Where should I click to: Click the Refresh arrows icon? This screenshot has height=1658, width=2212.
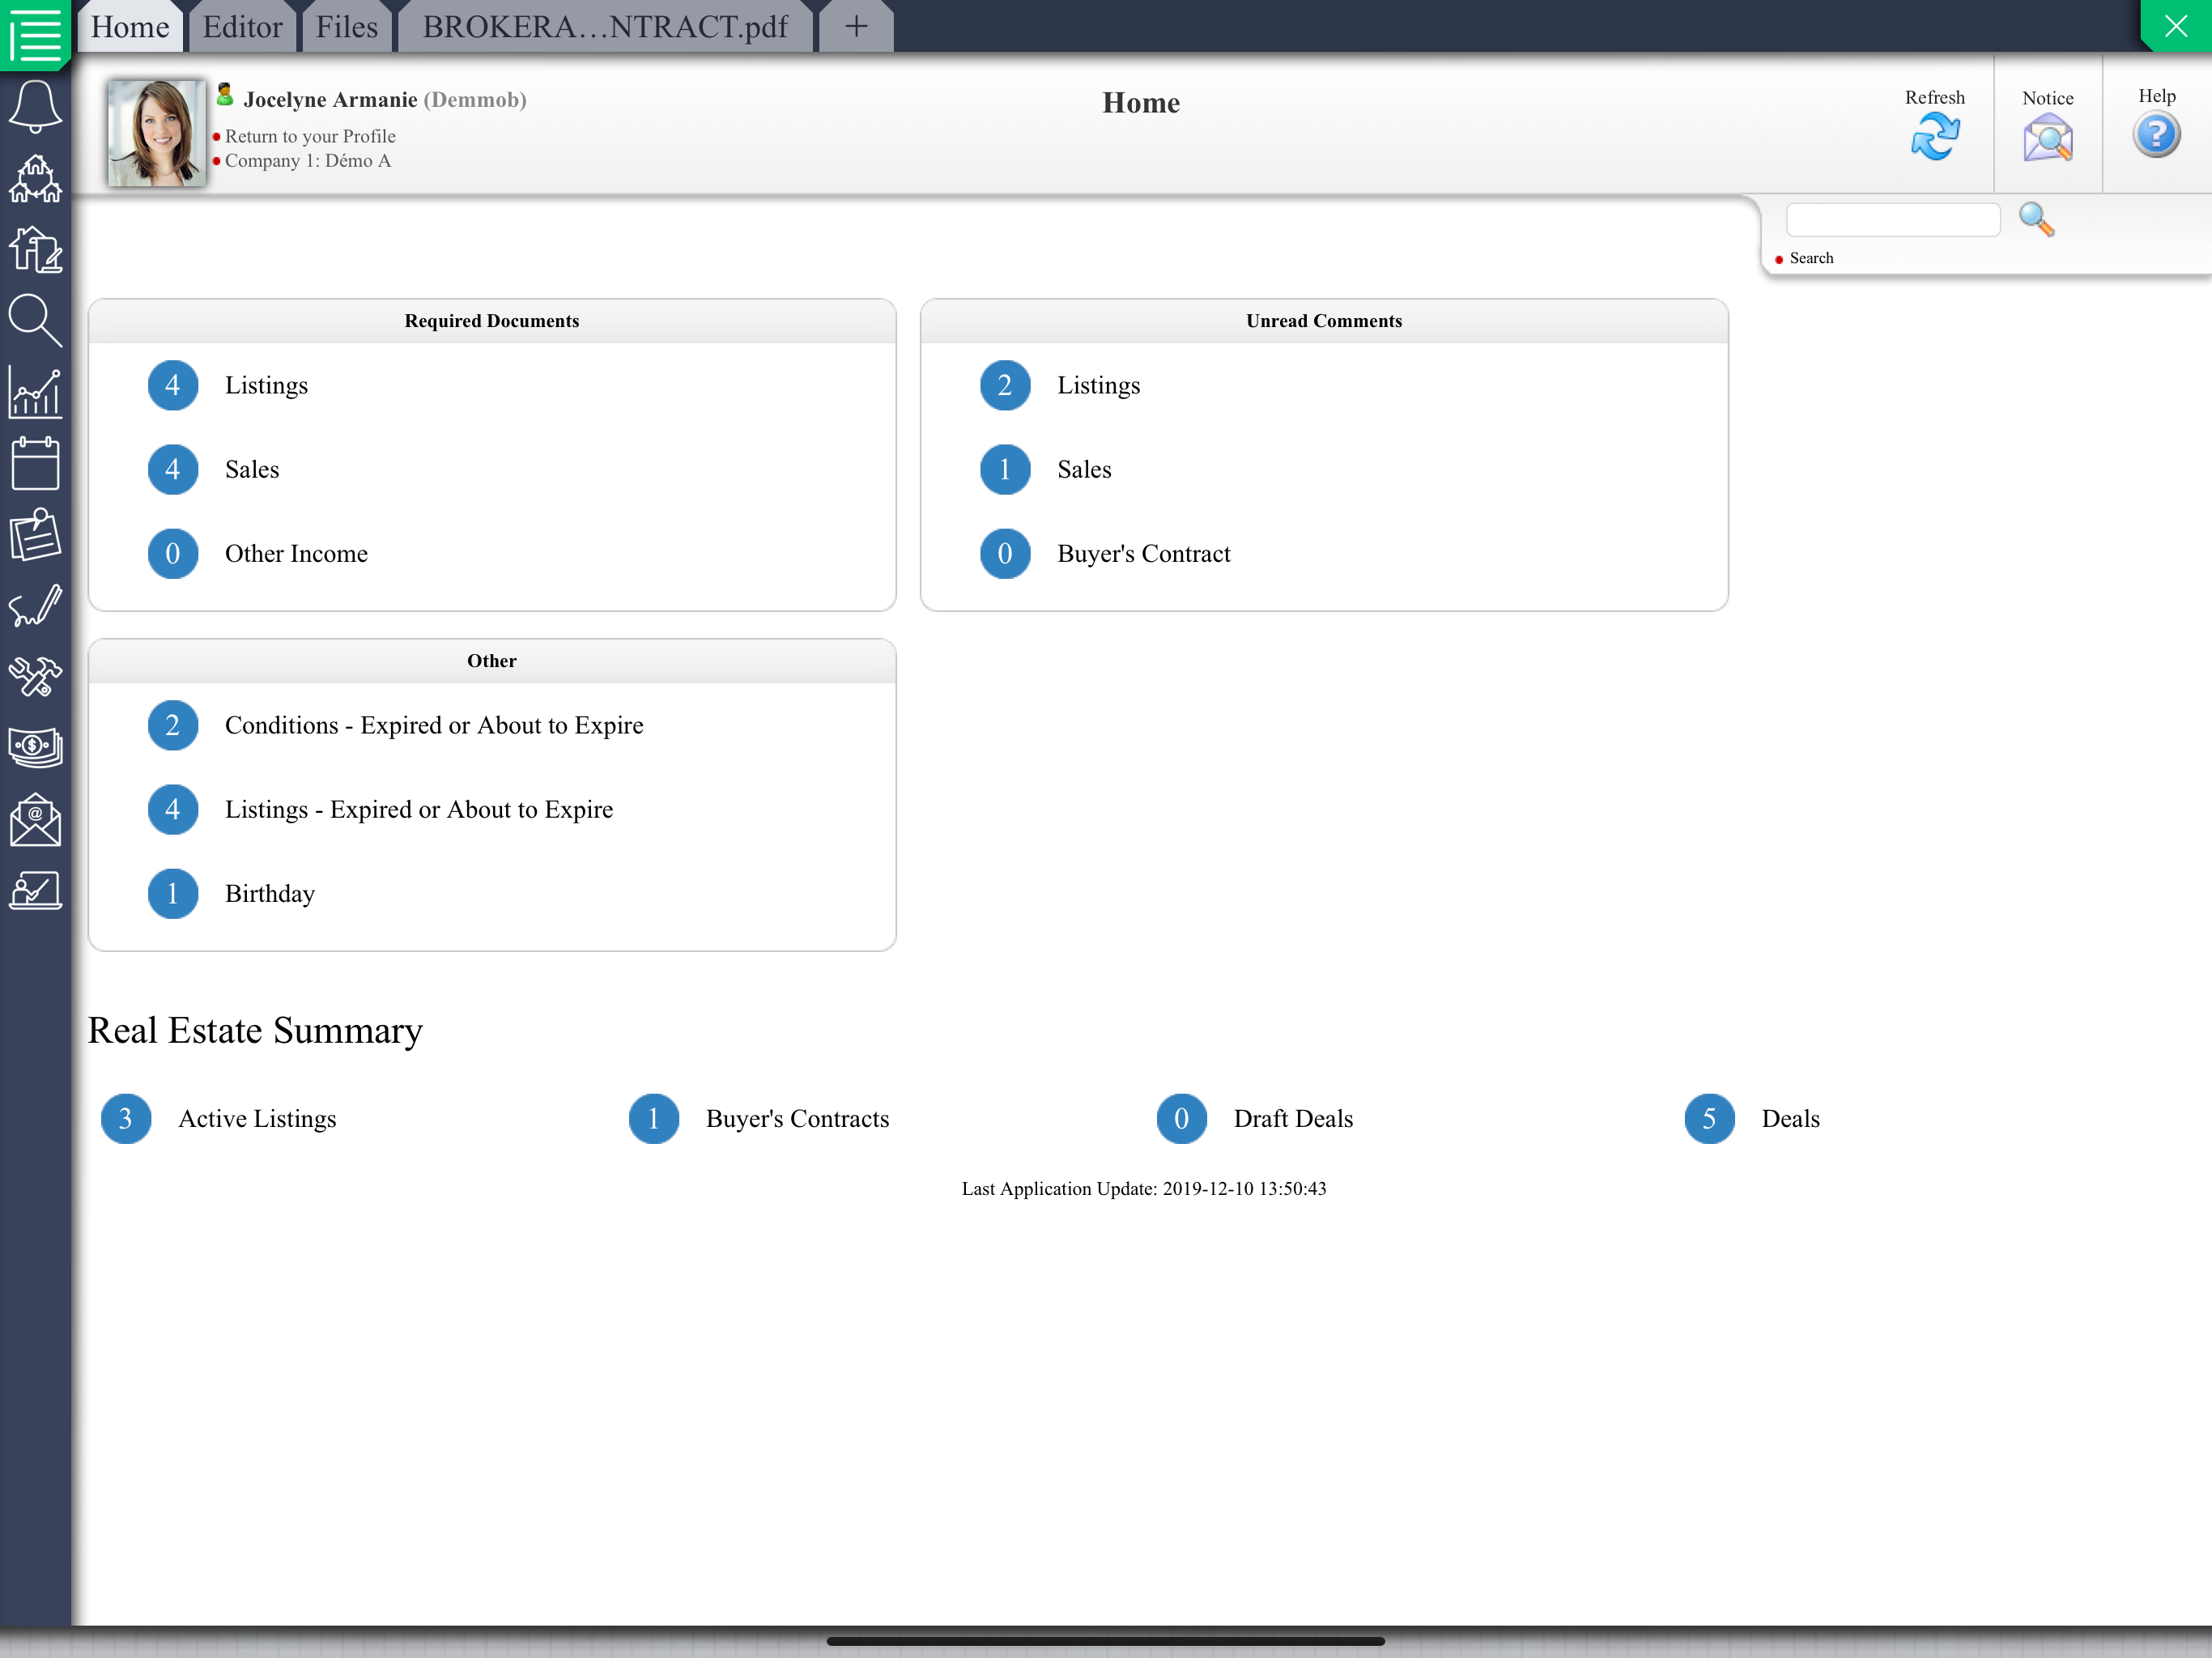[1934, 137]
